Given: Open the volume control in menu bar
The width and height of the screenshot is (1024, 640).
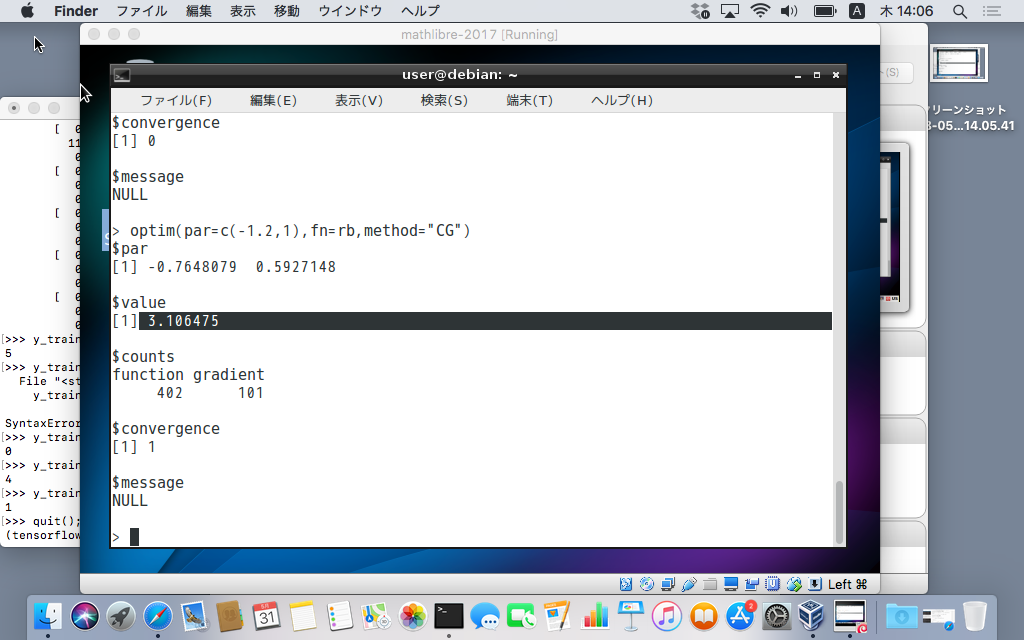Looking at the screenshot, I should click(789, 11).
